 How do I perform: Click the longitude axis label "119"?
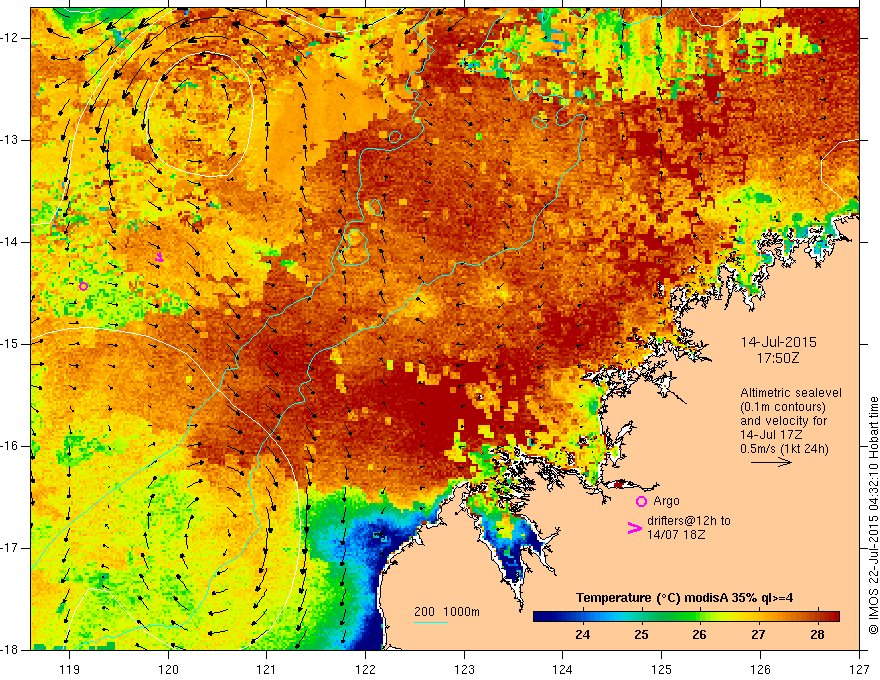point(69,669)
